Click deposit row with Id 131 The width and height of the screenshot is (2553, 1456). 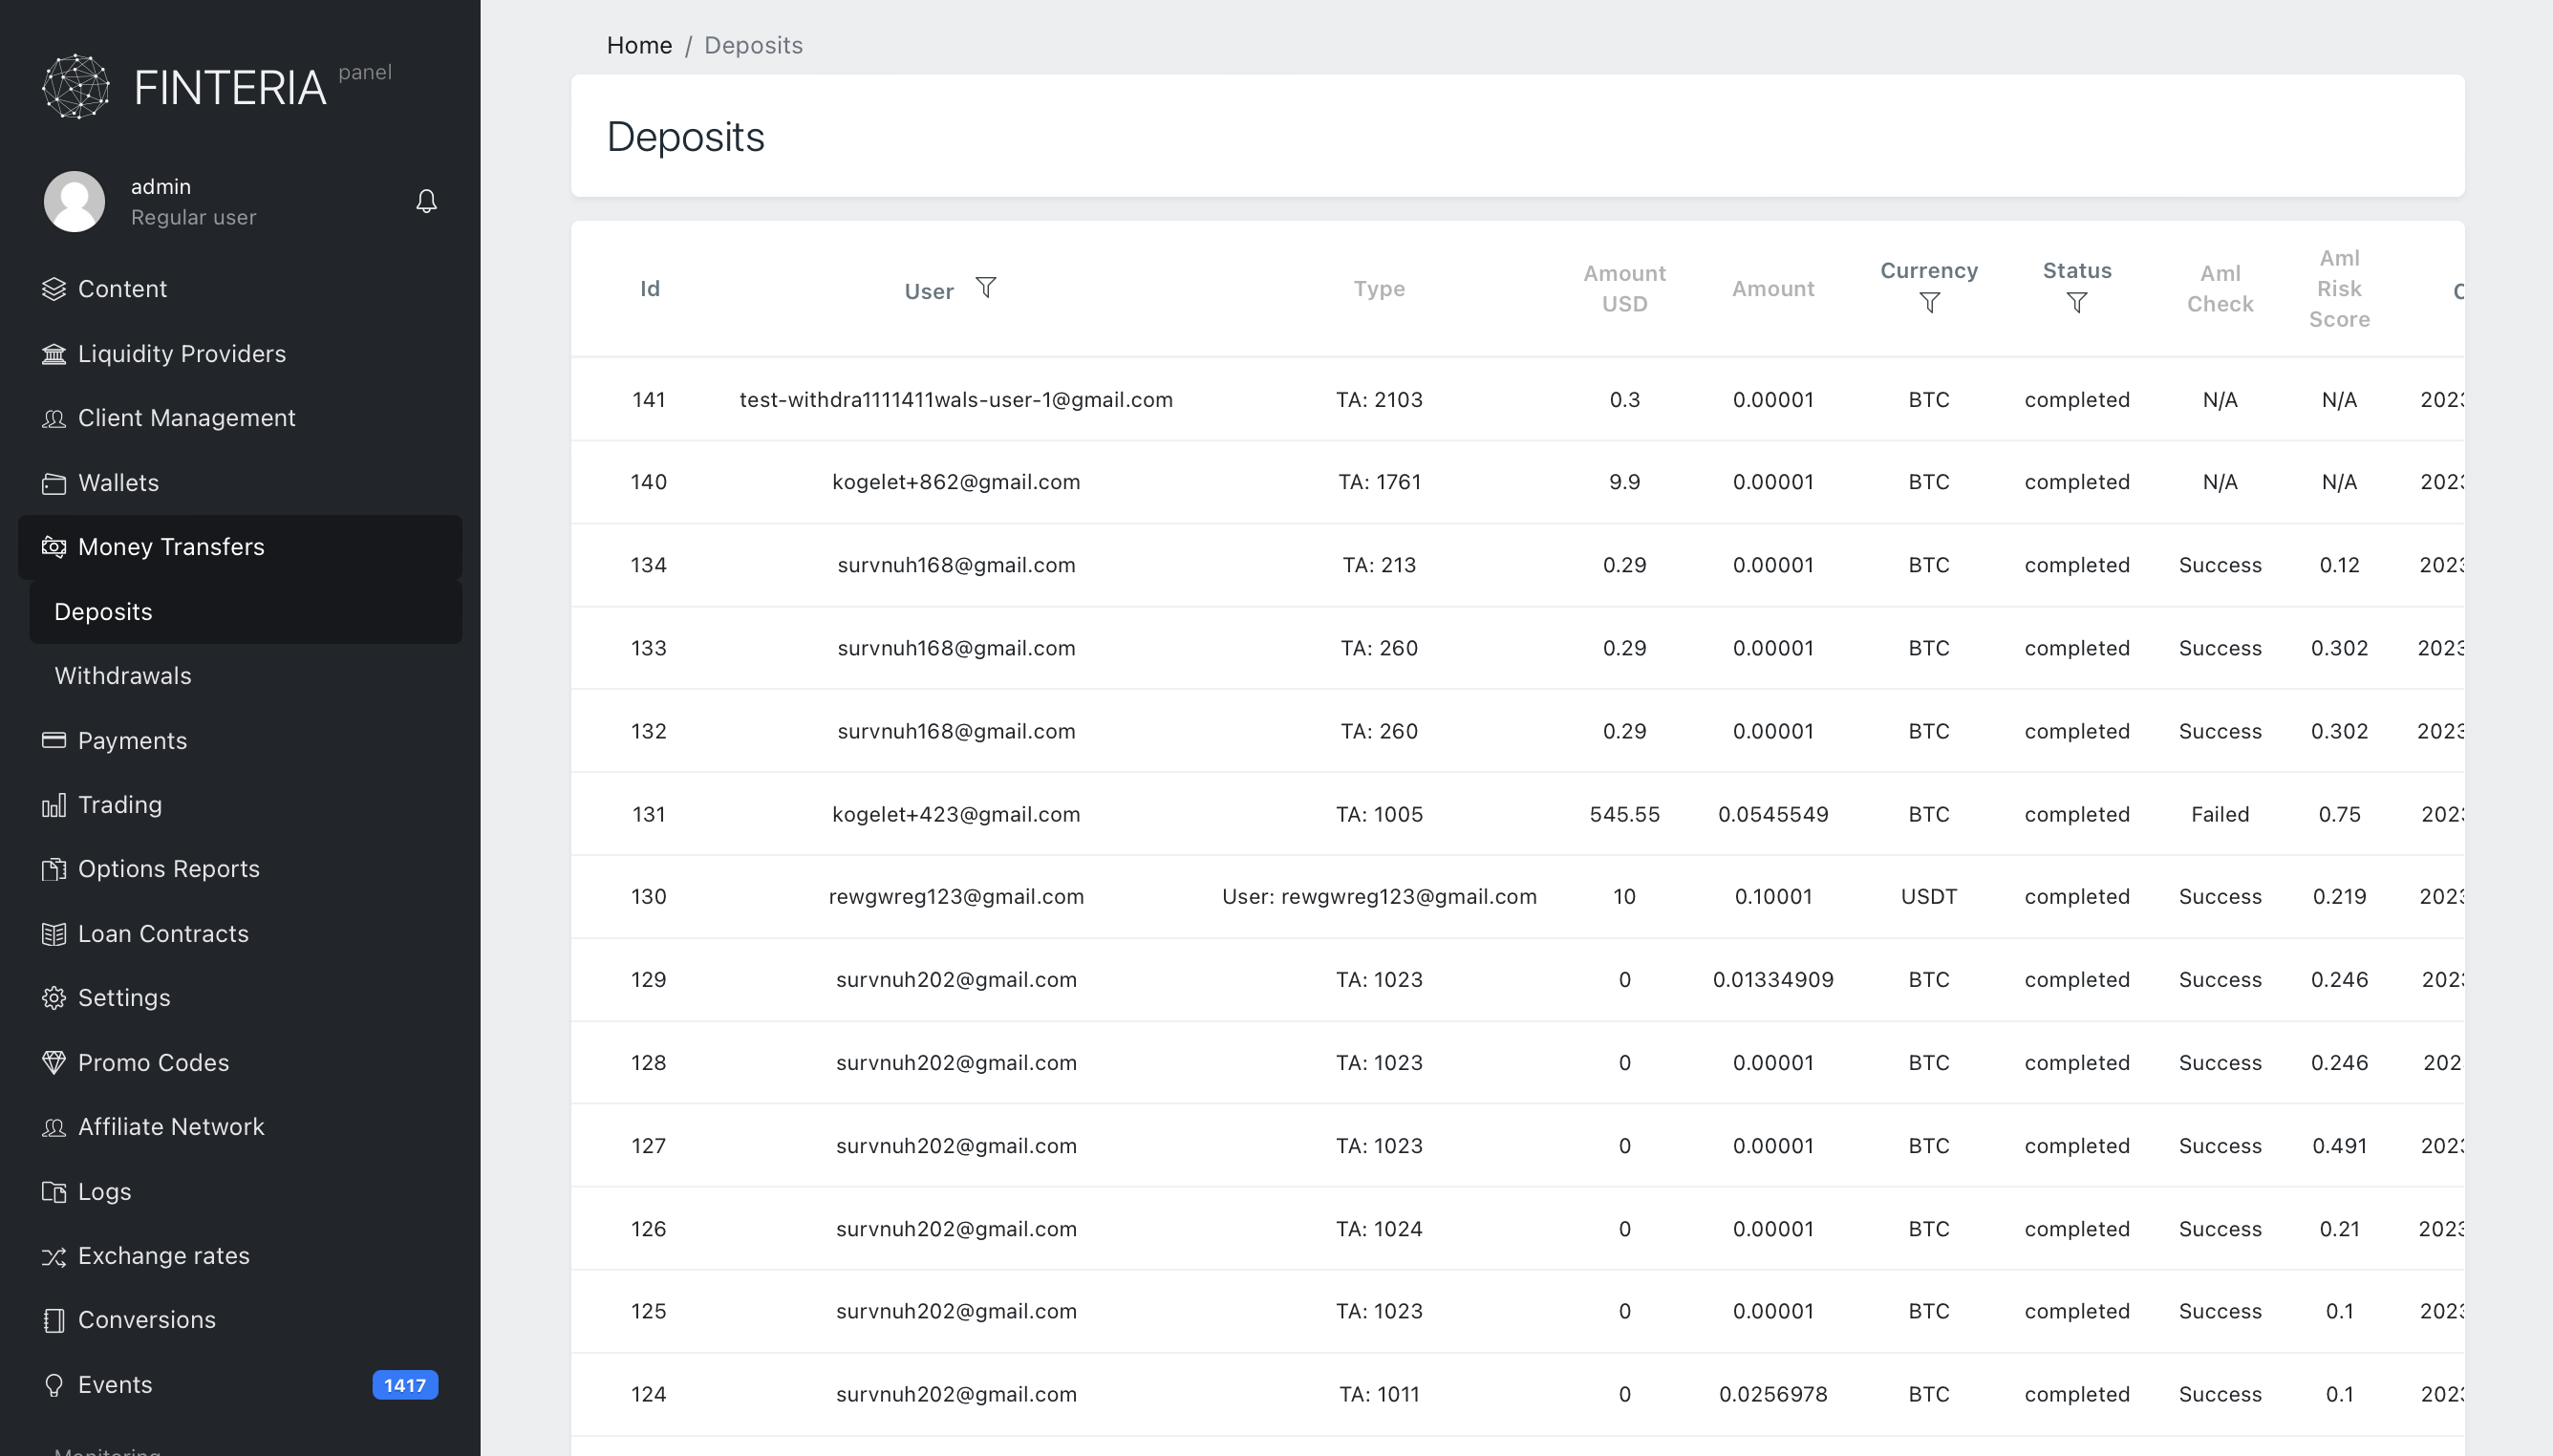tap(648, 814)
